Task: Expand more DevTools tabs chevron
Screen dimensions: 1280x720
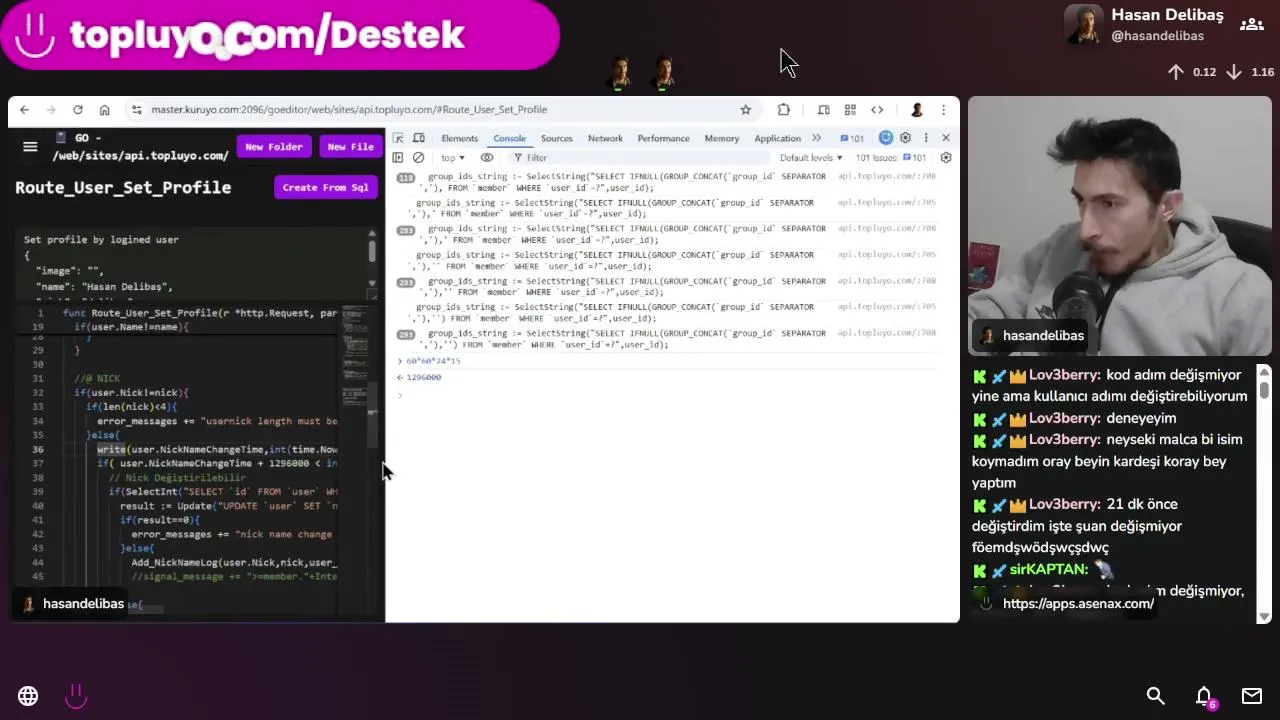Action: [x=816, y=138]
